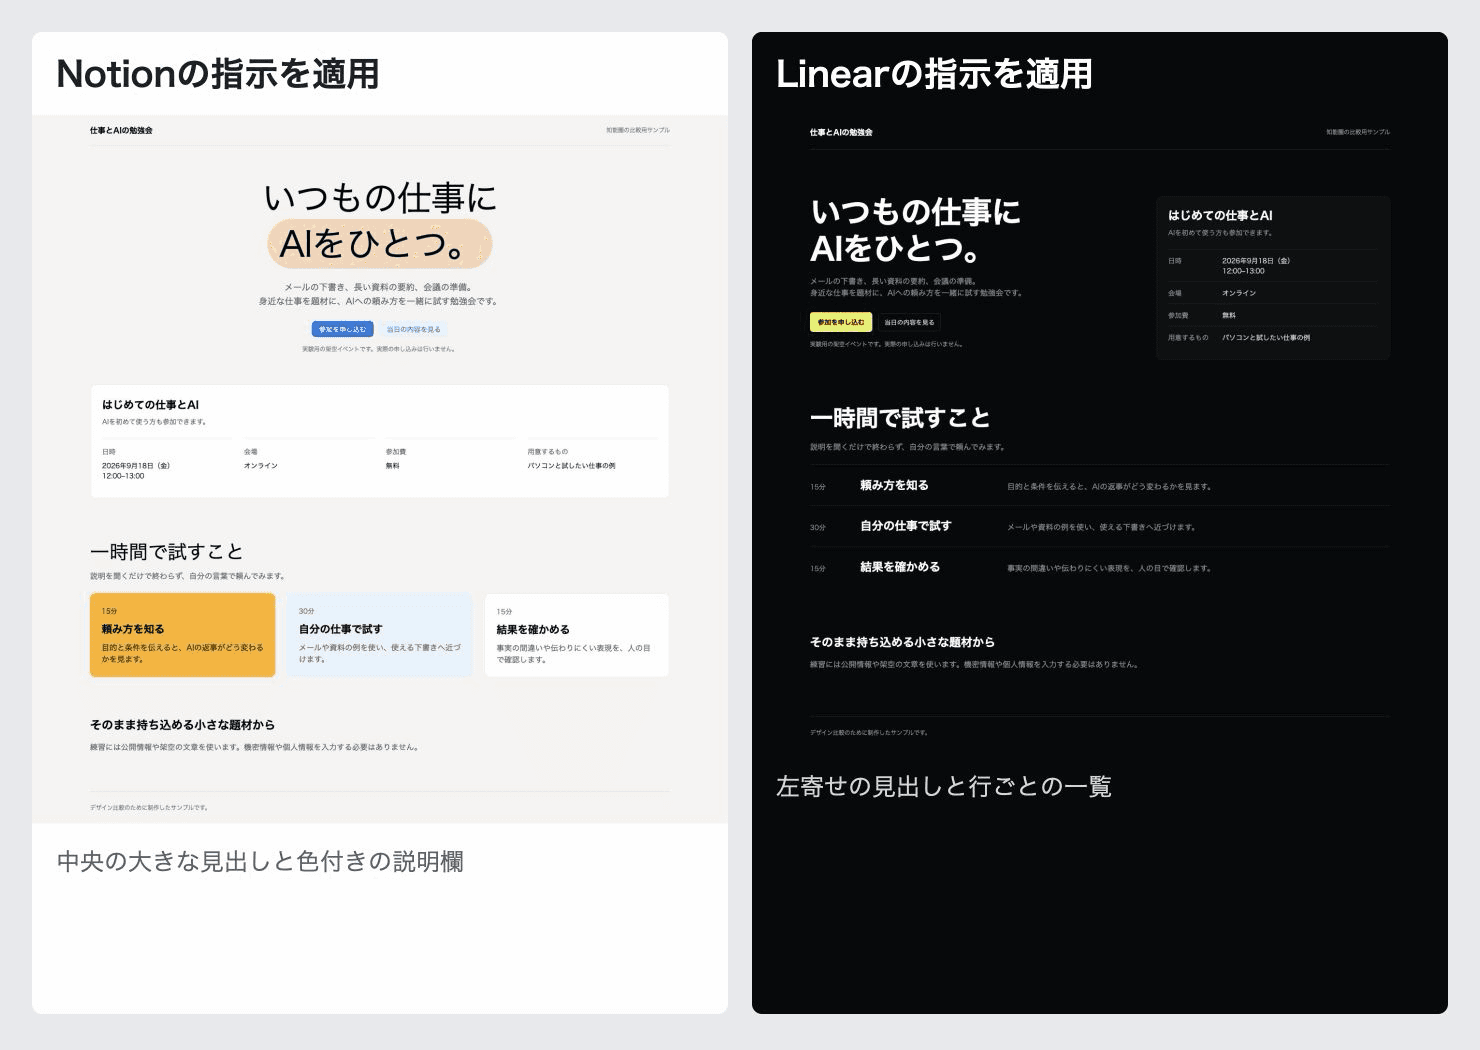Click the 用意するもの label in Linear panel
This screenshot has width=1480, height=1050.
(1188, 338)
